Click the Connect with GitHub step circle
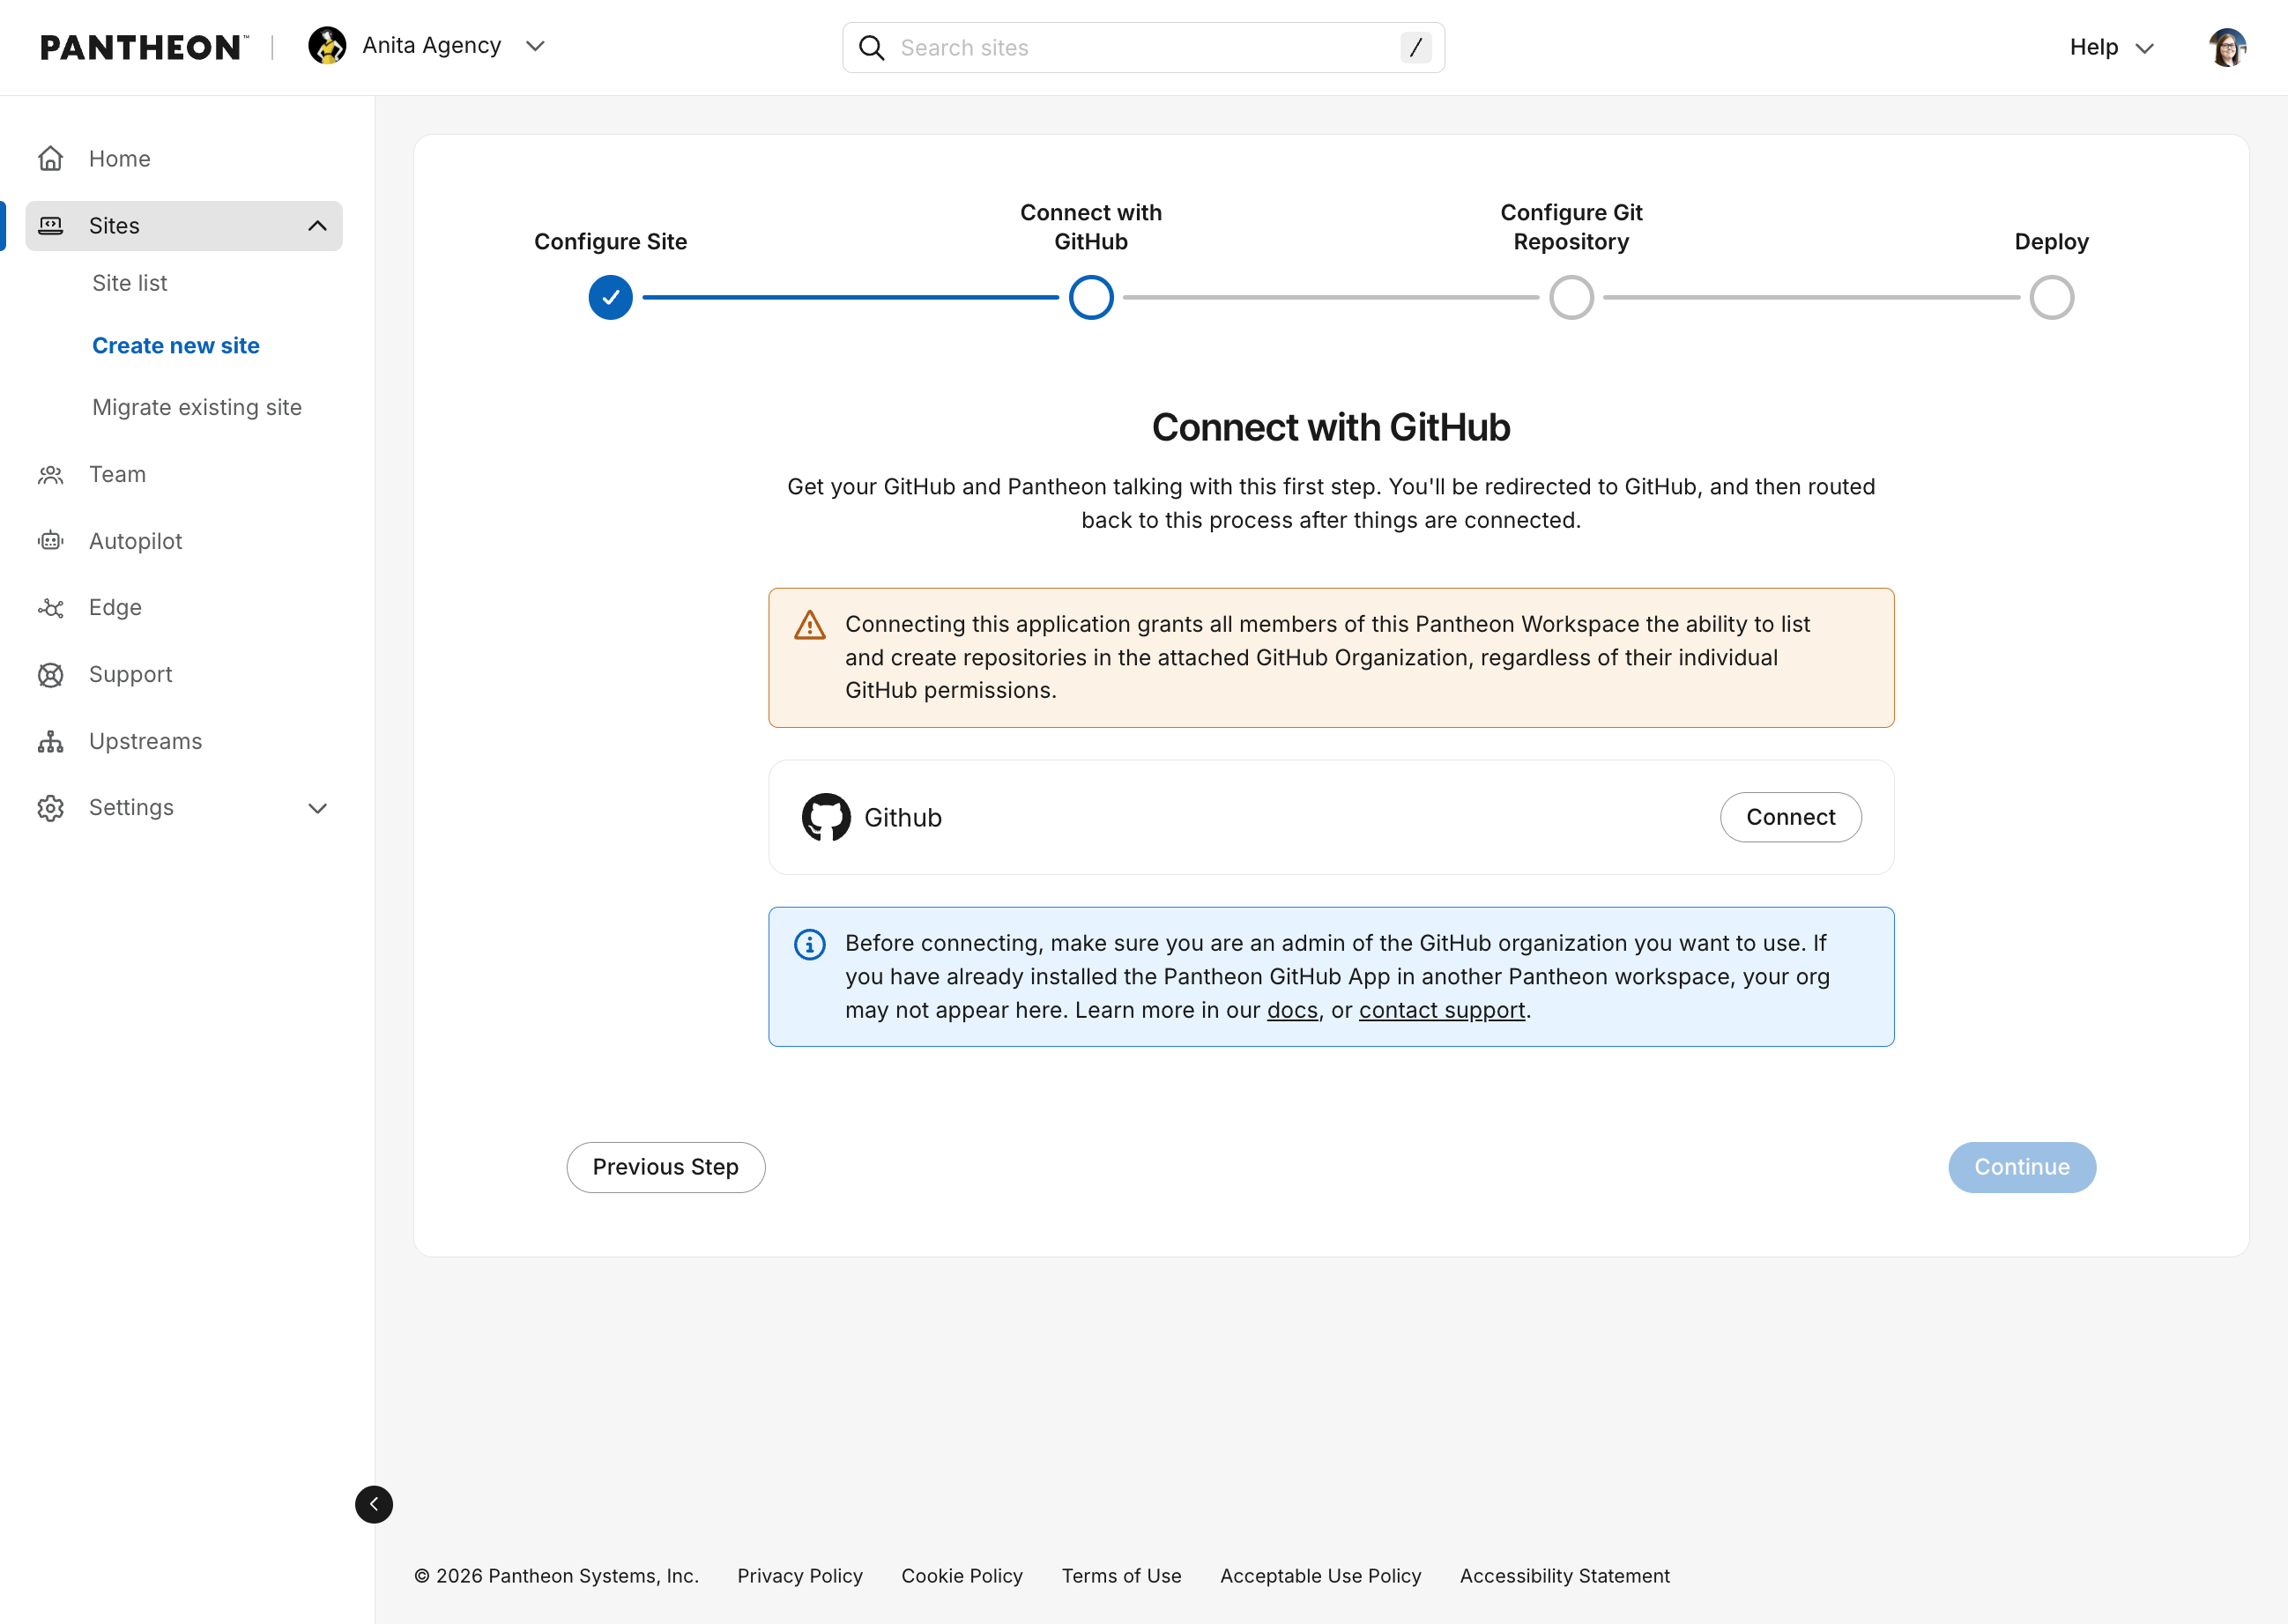Viewport: 2288px width, 1624px height. [x=1091, y=297]
